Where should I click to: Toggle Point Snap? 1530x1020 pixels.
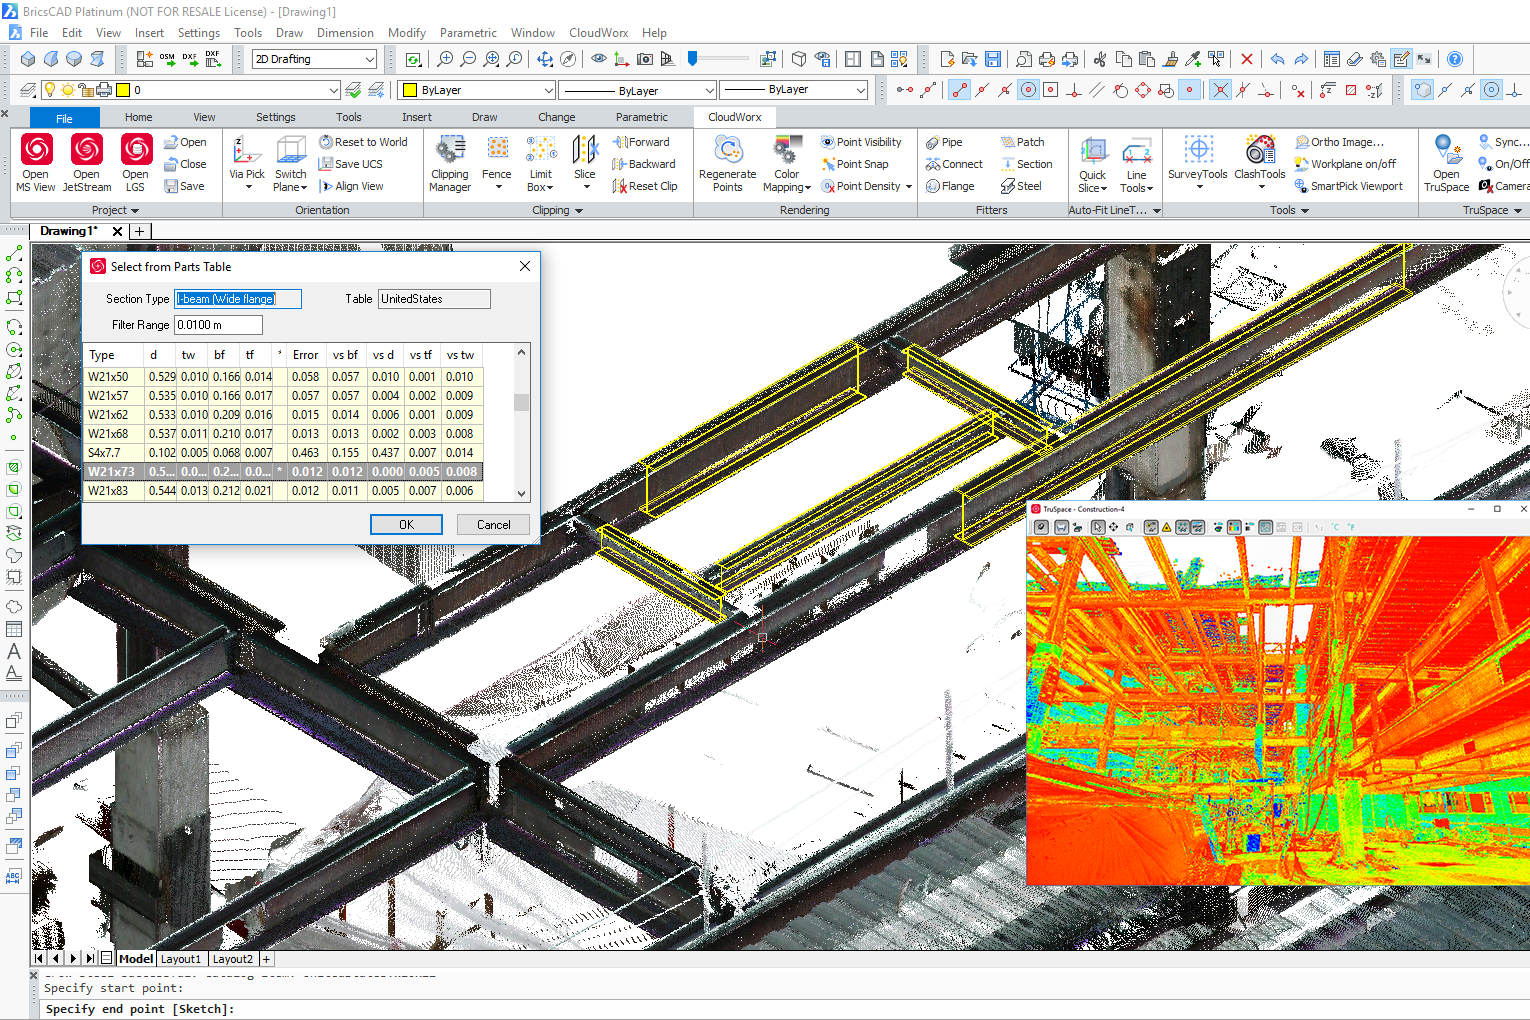(855, 164)
